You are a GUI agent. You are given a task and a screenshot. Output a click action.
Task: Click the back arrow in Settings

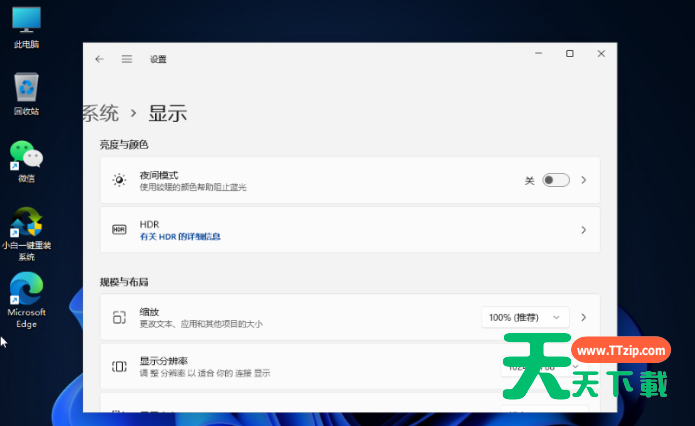pyautogui.click(x=99, y=59)
